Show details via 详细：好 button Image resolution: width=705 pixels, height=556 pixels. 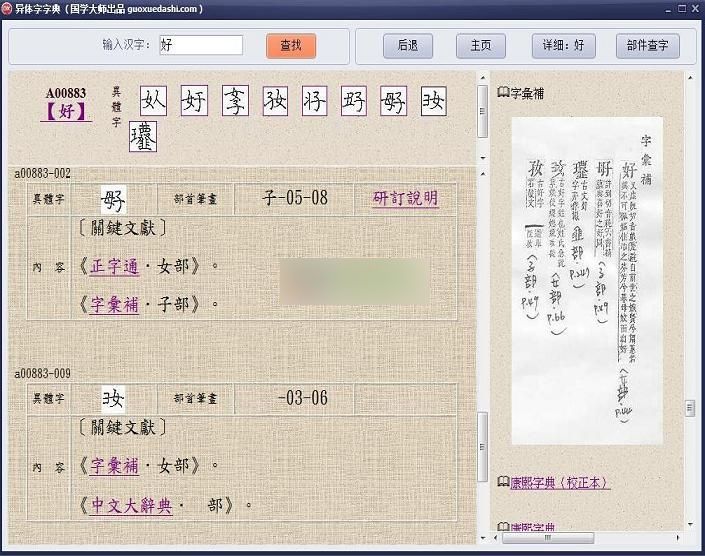564,46
